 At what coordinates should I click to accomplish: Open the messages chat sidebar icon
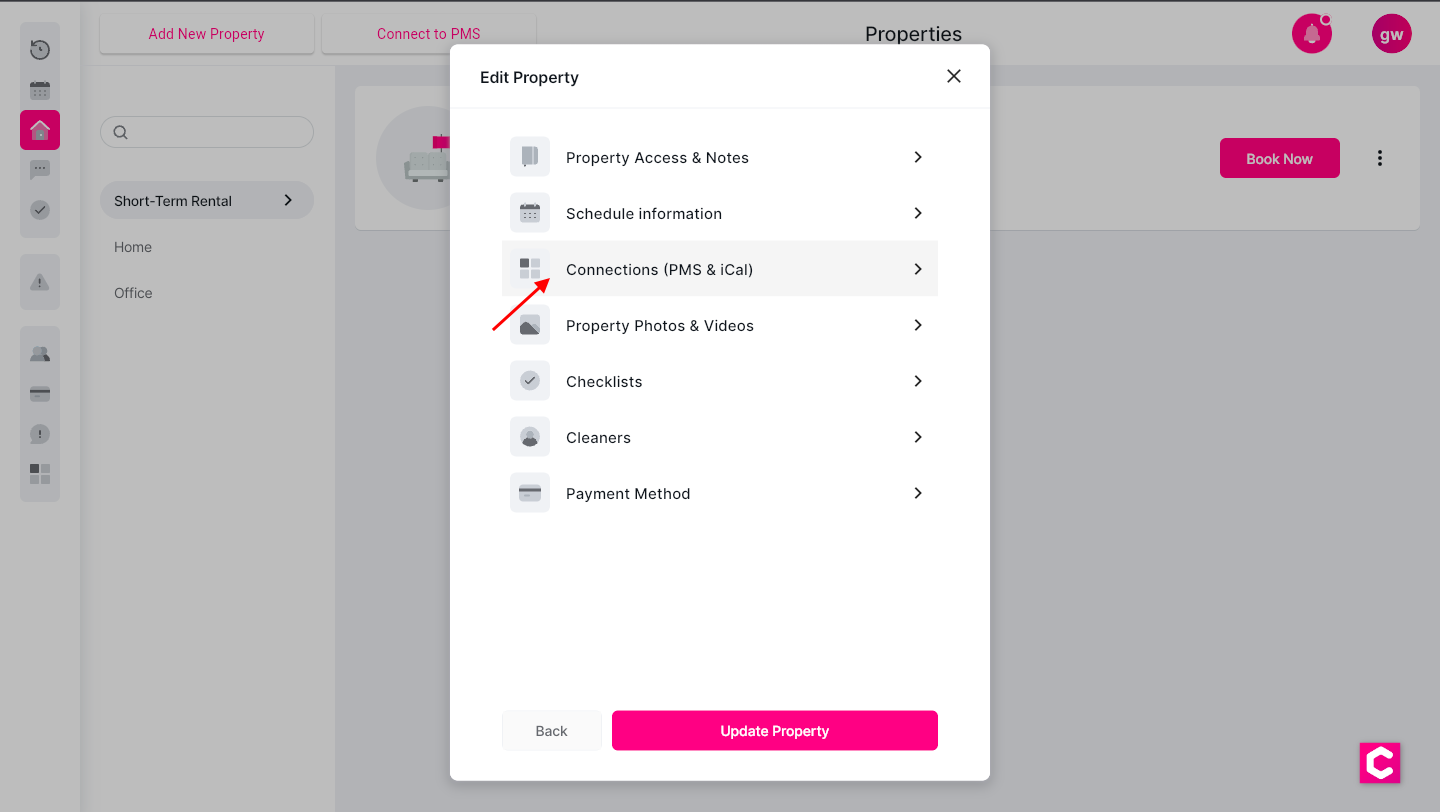tap(40, 170)
